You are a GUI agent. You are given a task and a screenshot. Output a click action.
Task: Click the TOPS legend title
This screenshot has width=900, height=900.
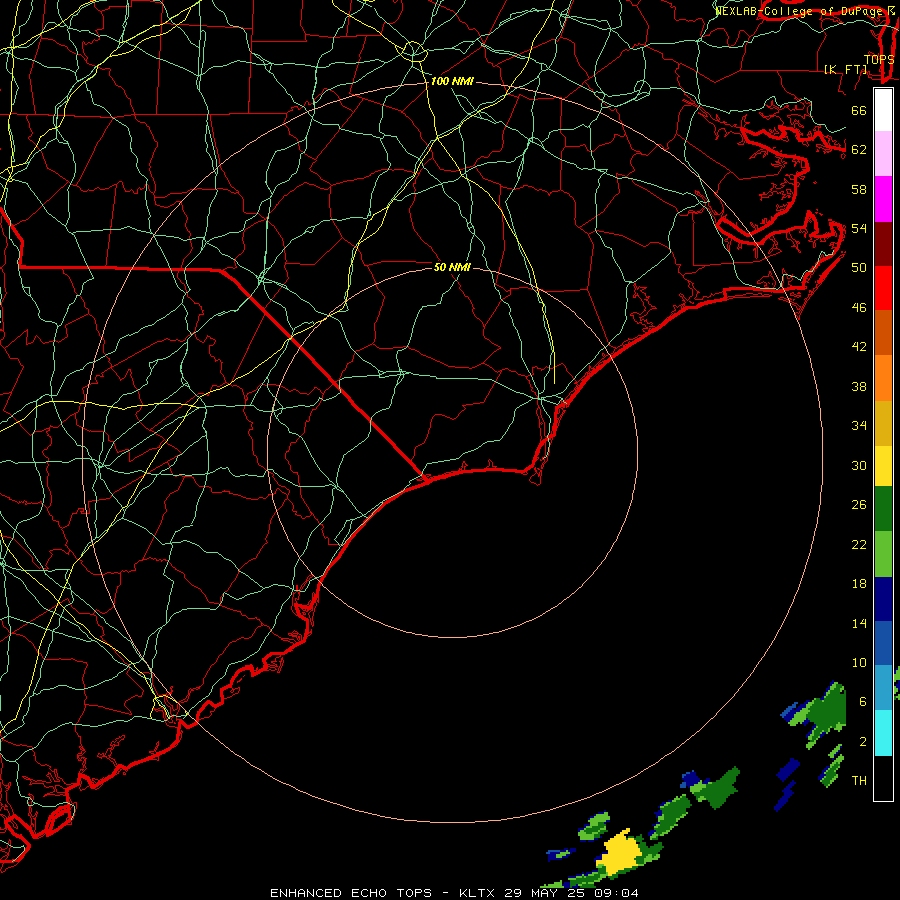[x=879, y=59]
